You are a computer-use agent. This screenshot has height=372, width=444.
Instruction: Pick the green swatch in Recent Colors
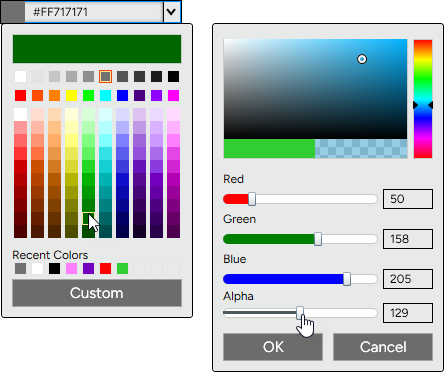click(x=122, y=268)
